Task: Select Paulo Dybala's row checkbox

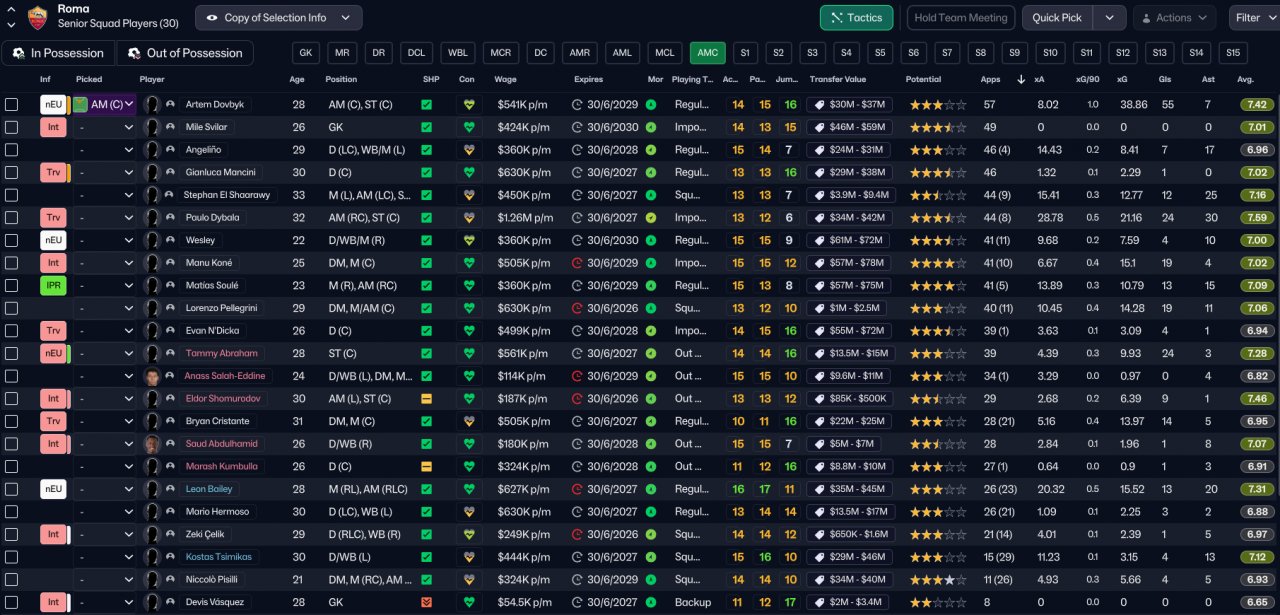Action: click(x=12, y=217)
